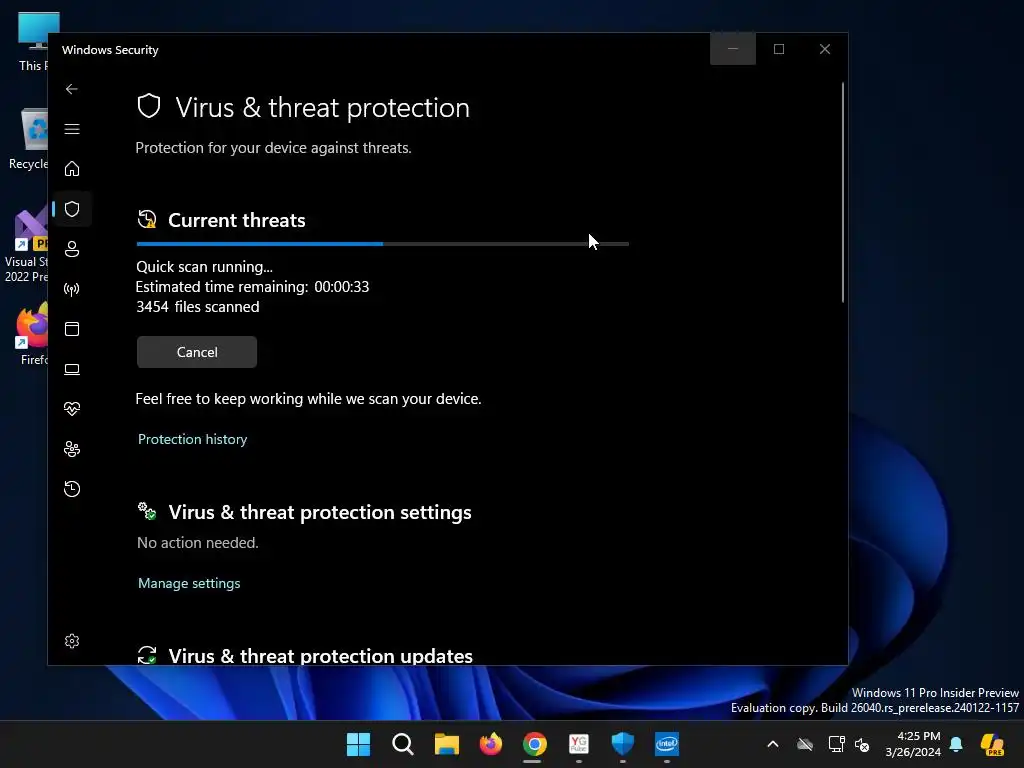Click the Virus & threat protection settings heading
The width and height of the screenshot is (1024, 768).
pos(320,512)
